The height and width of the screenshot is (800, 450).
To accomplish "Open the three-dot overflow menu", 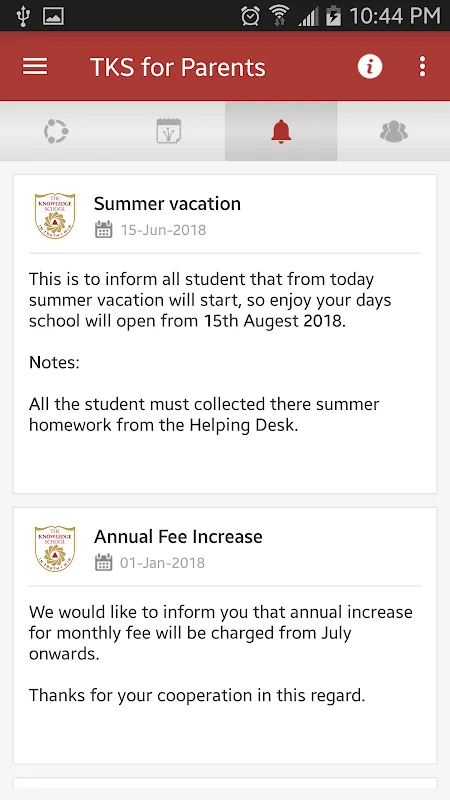I will click(x=422, y=67).
